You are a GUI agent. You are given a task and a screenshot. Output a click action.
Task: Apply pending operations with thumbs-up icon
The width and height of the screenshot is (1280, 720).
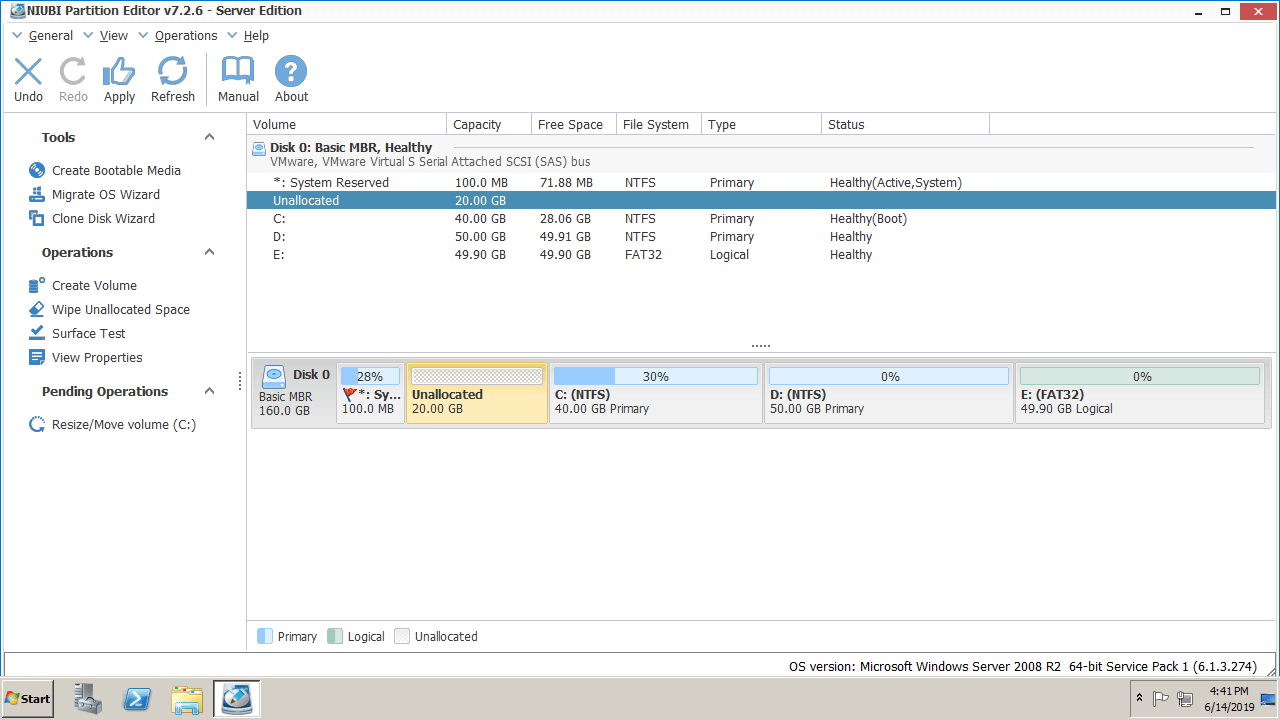(x=119, y=79)
